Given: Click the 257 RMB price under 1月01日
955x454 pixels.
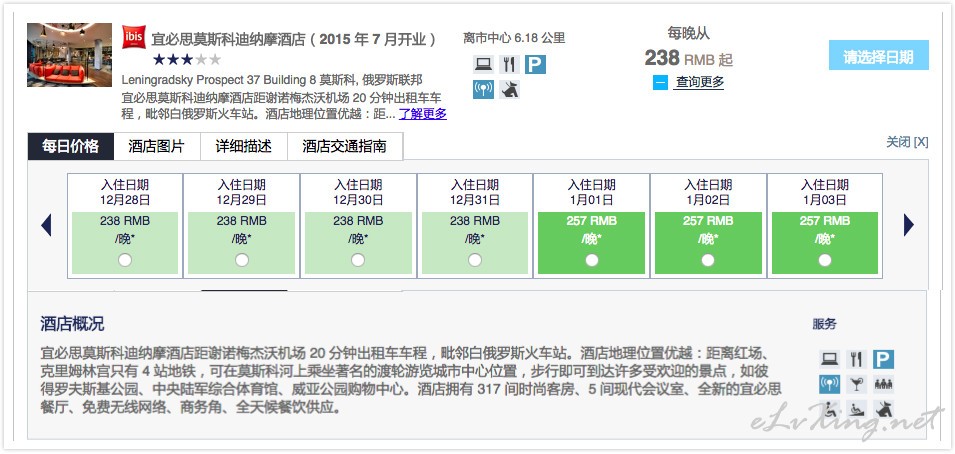Looking at the screenshot, I should (591, 221).
